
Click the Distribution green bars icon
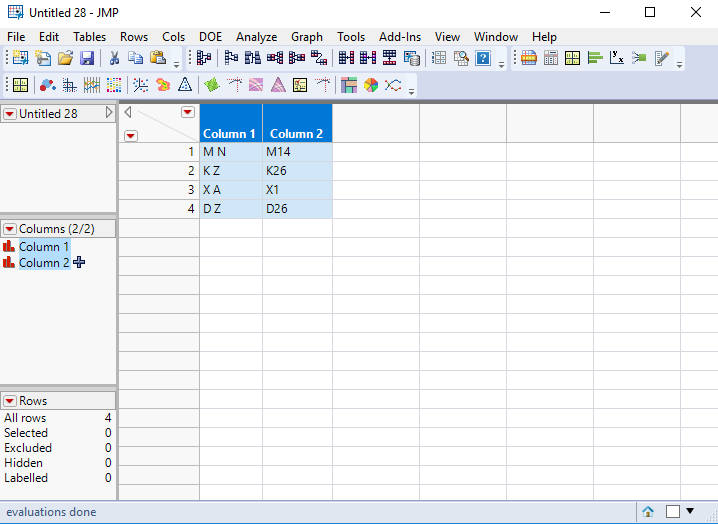click(x=595, y=58)
